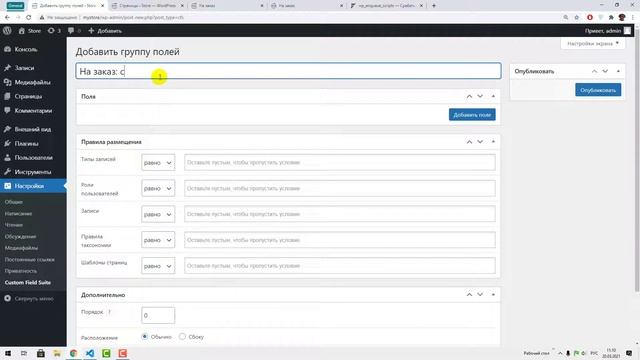The width and height of the screenshot is (640, 360).
Task: Open Чтение settings submenu
Action: (x=14, y=225)
